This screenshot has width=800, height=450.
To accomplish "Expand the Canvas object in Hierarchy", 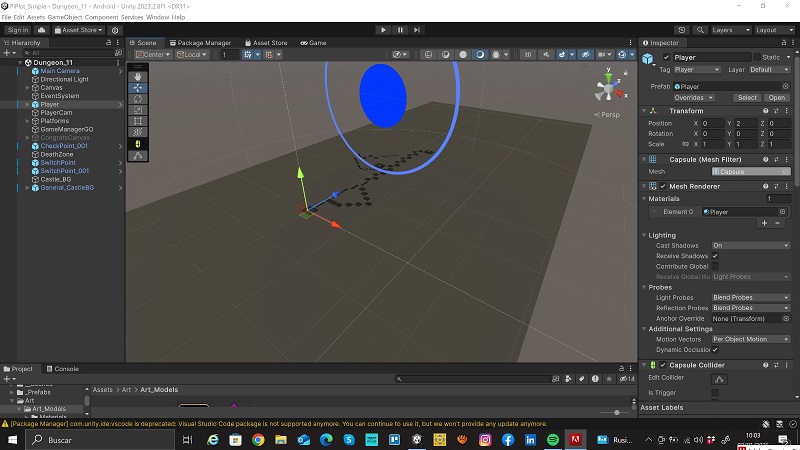I will pyautogui.click(x=28, y=88).
